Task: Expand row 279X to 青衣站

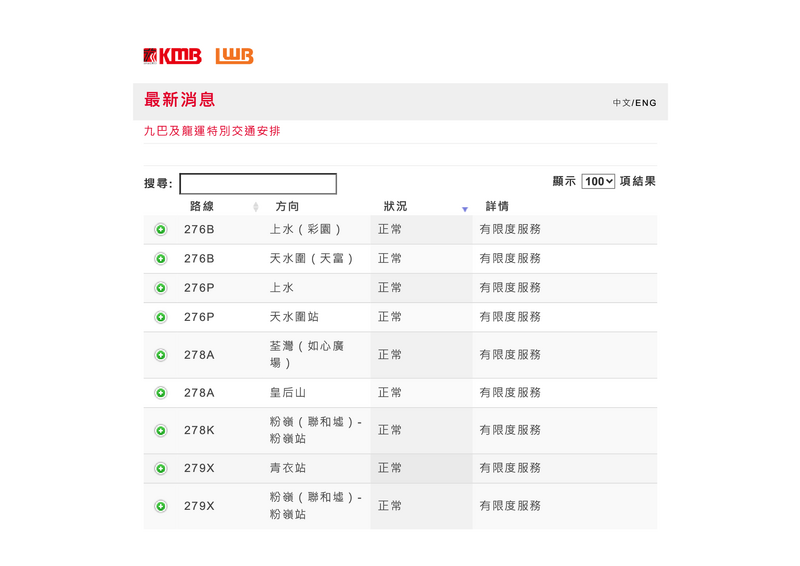Action: click(x=160, y=468)
